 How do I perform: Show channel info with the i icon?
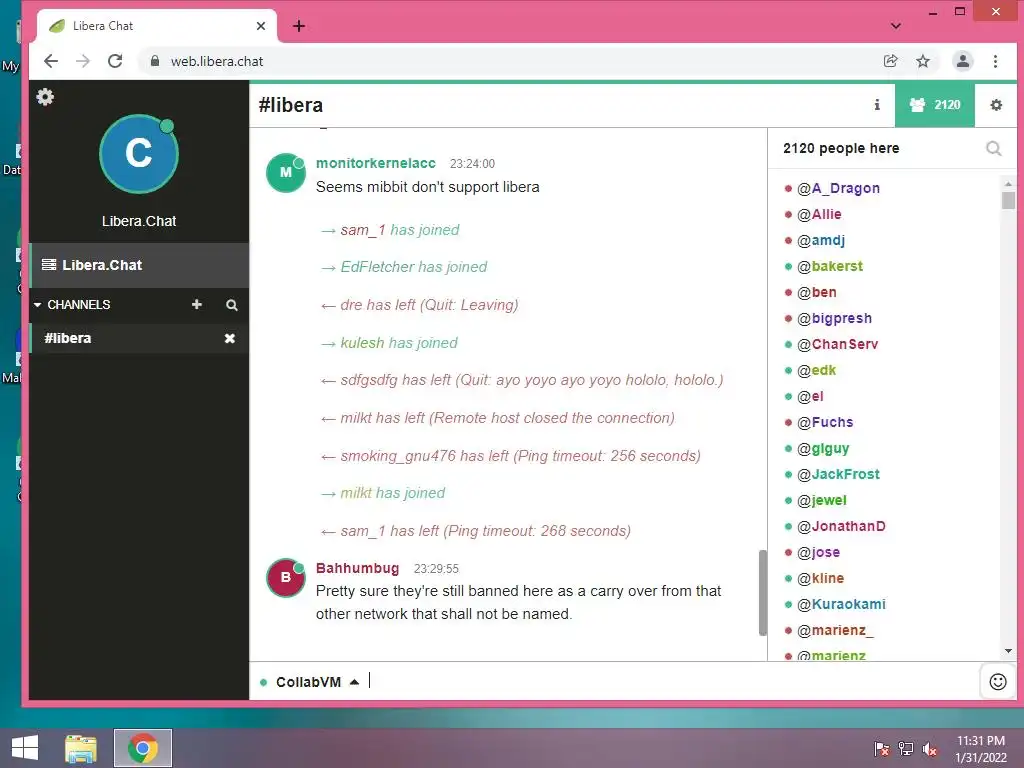pos(877,104)
